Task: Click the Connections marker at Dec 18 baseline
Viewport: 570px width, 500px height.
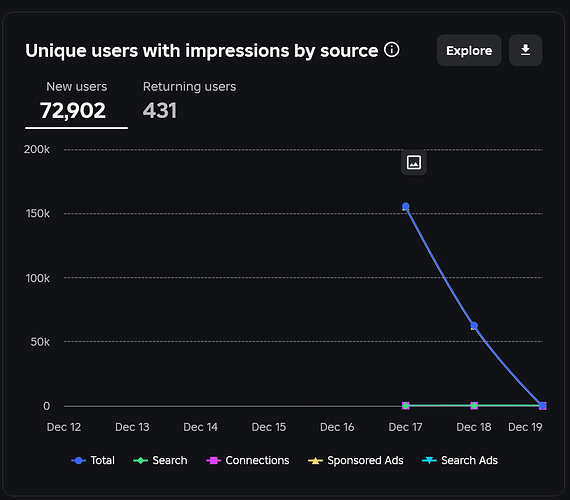Action: 474,405
